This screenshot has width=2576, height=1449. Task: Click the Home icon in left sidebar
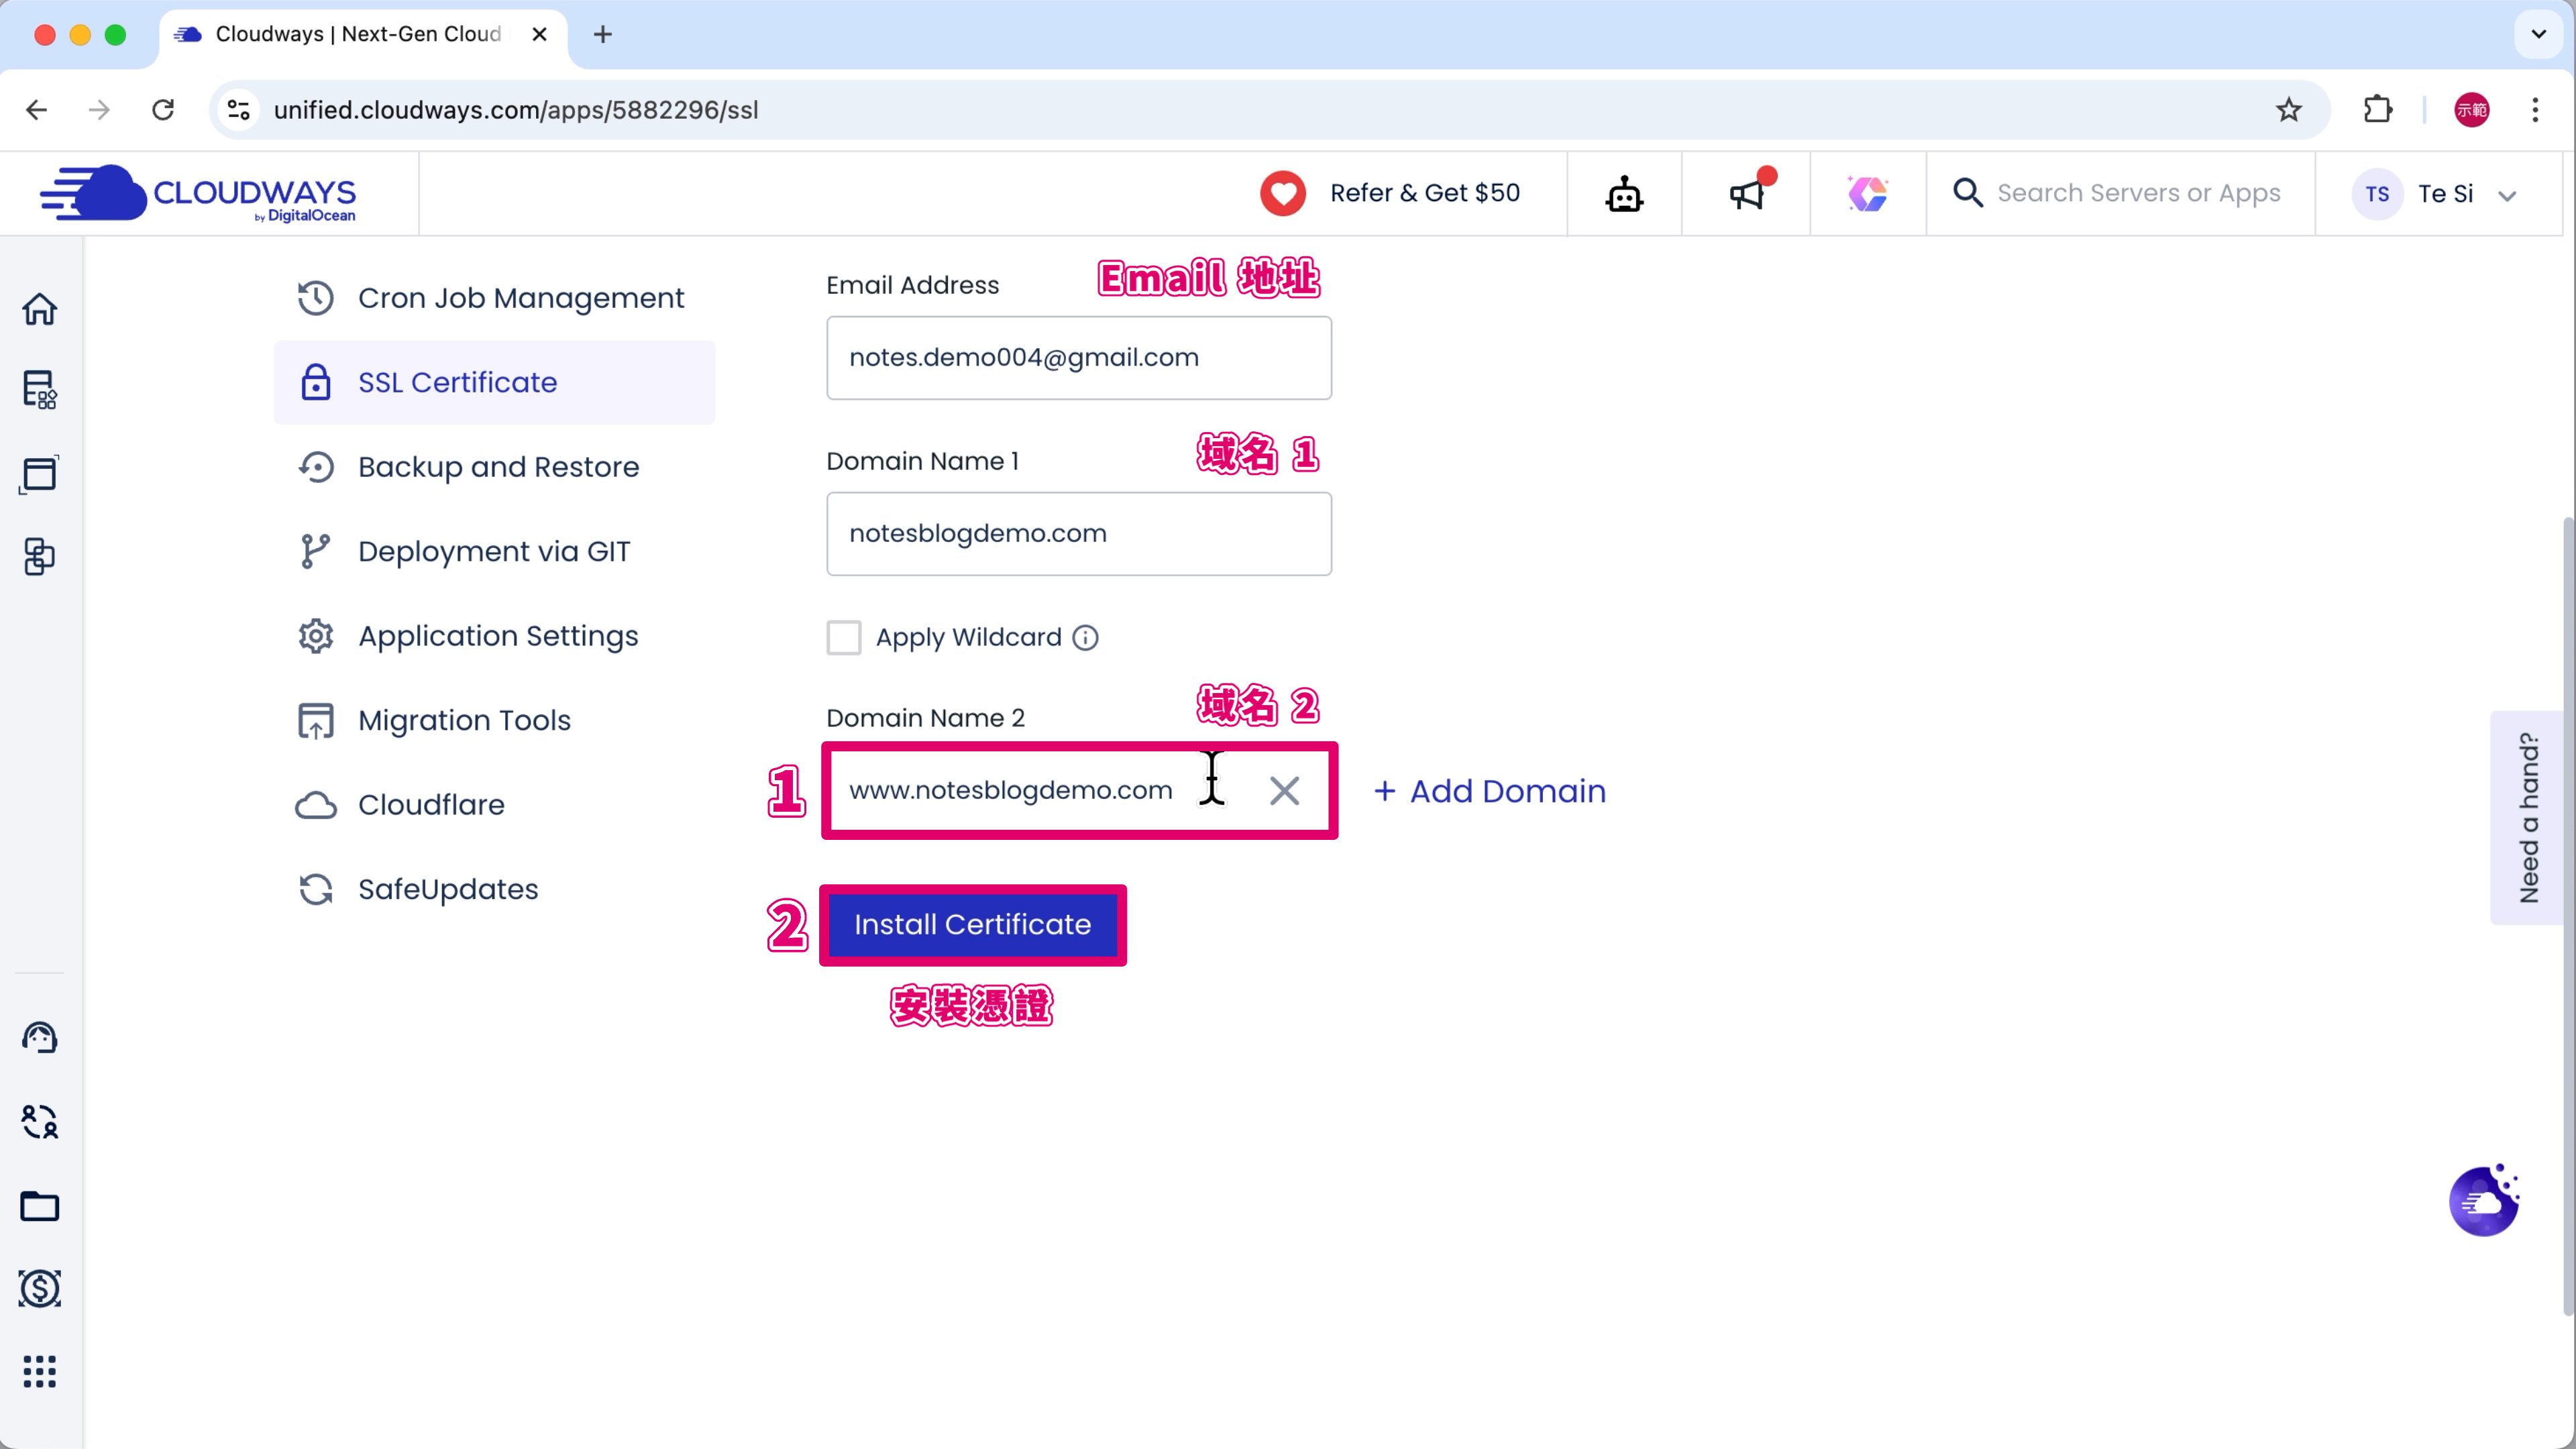click(x=40, y=309)
